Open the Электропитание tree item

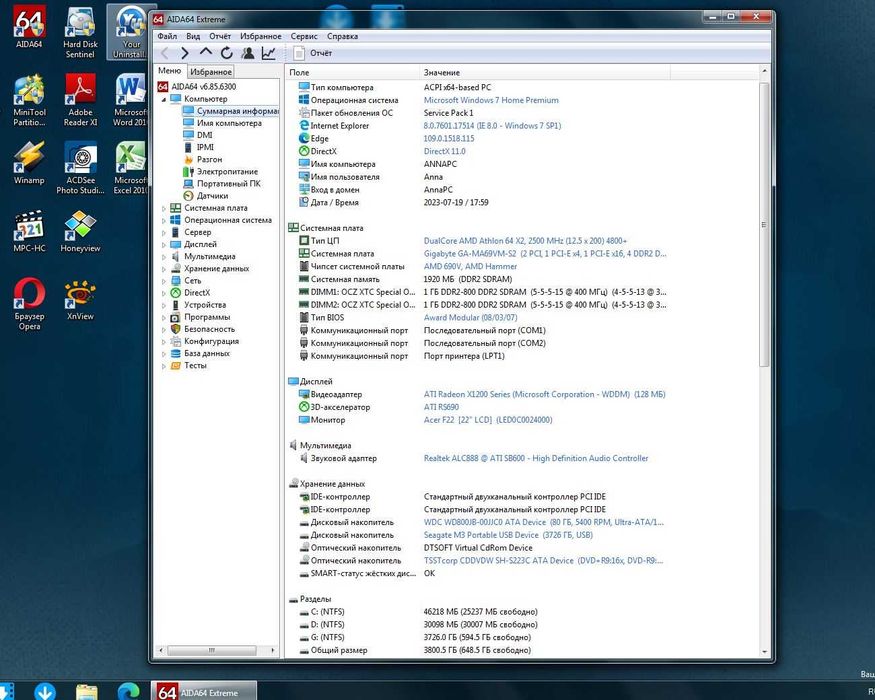coord(220,171)
